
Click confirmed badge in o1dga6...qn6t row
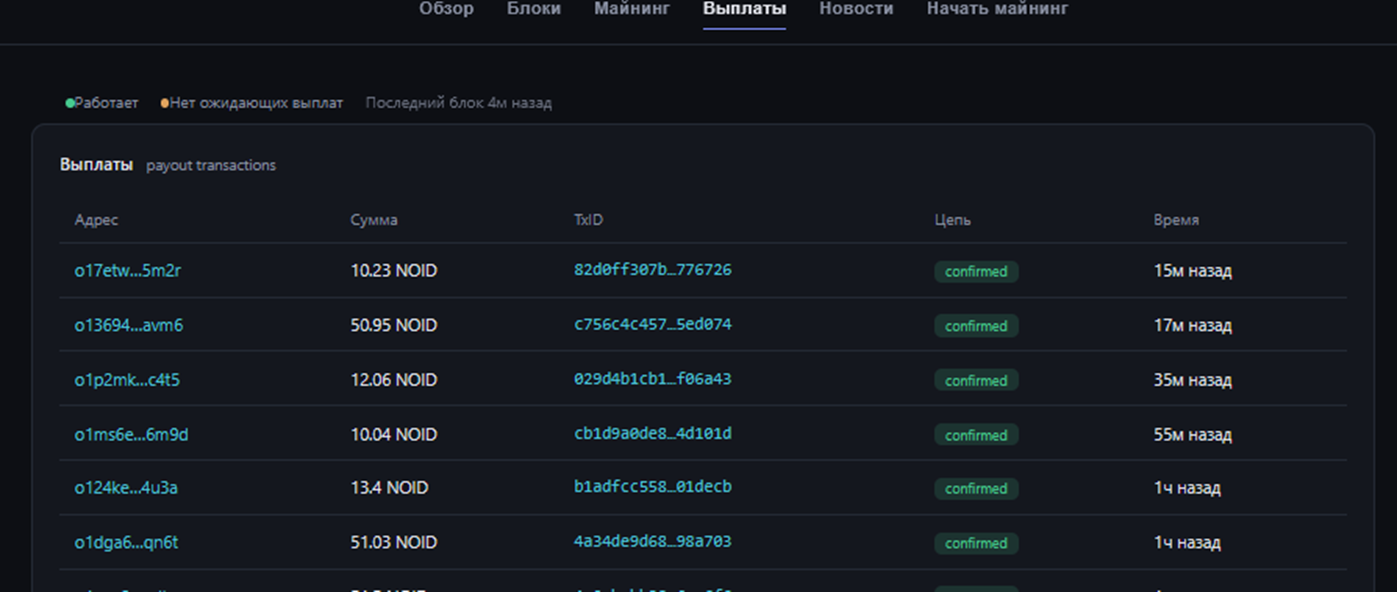point(976,543)
